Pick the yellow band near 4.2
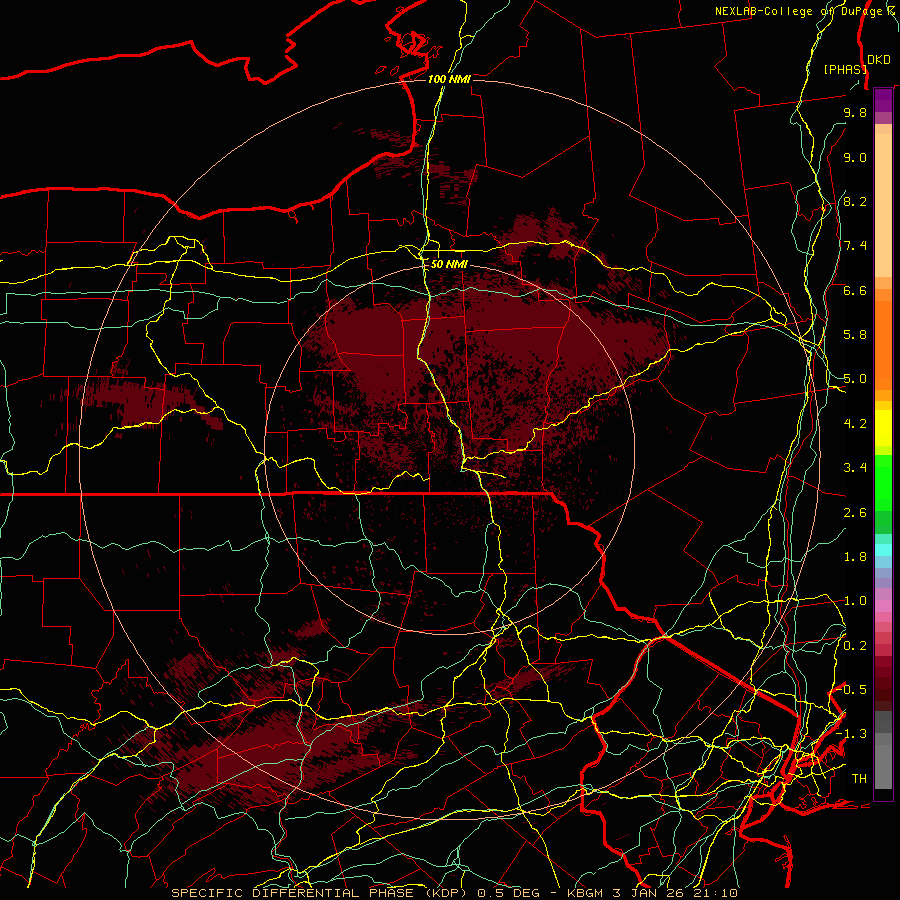900x900 pixels. (883, 428)
